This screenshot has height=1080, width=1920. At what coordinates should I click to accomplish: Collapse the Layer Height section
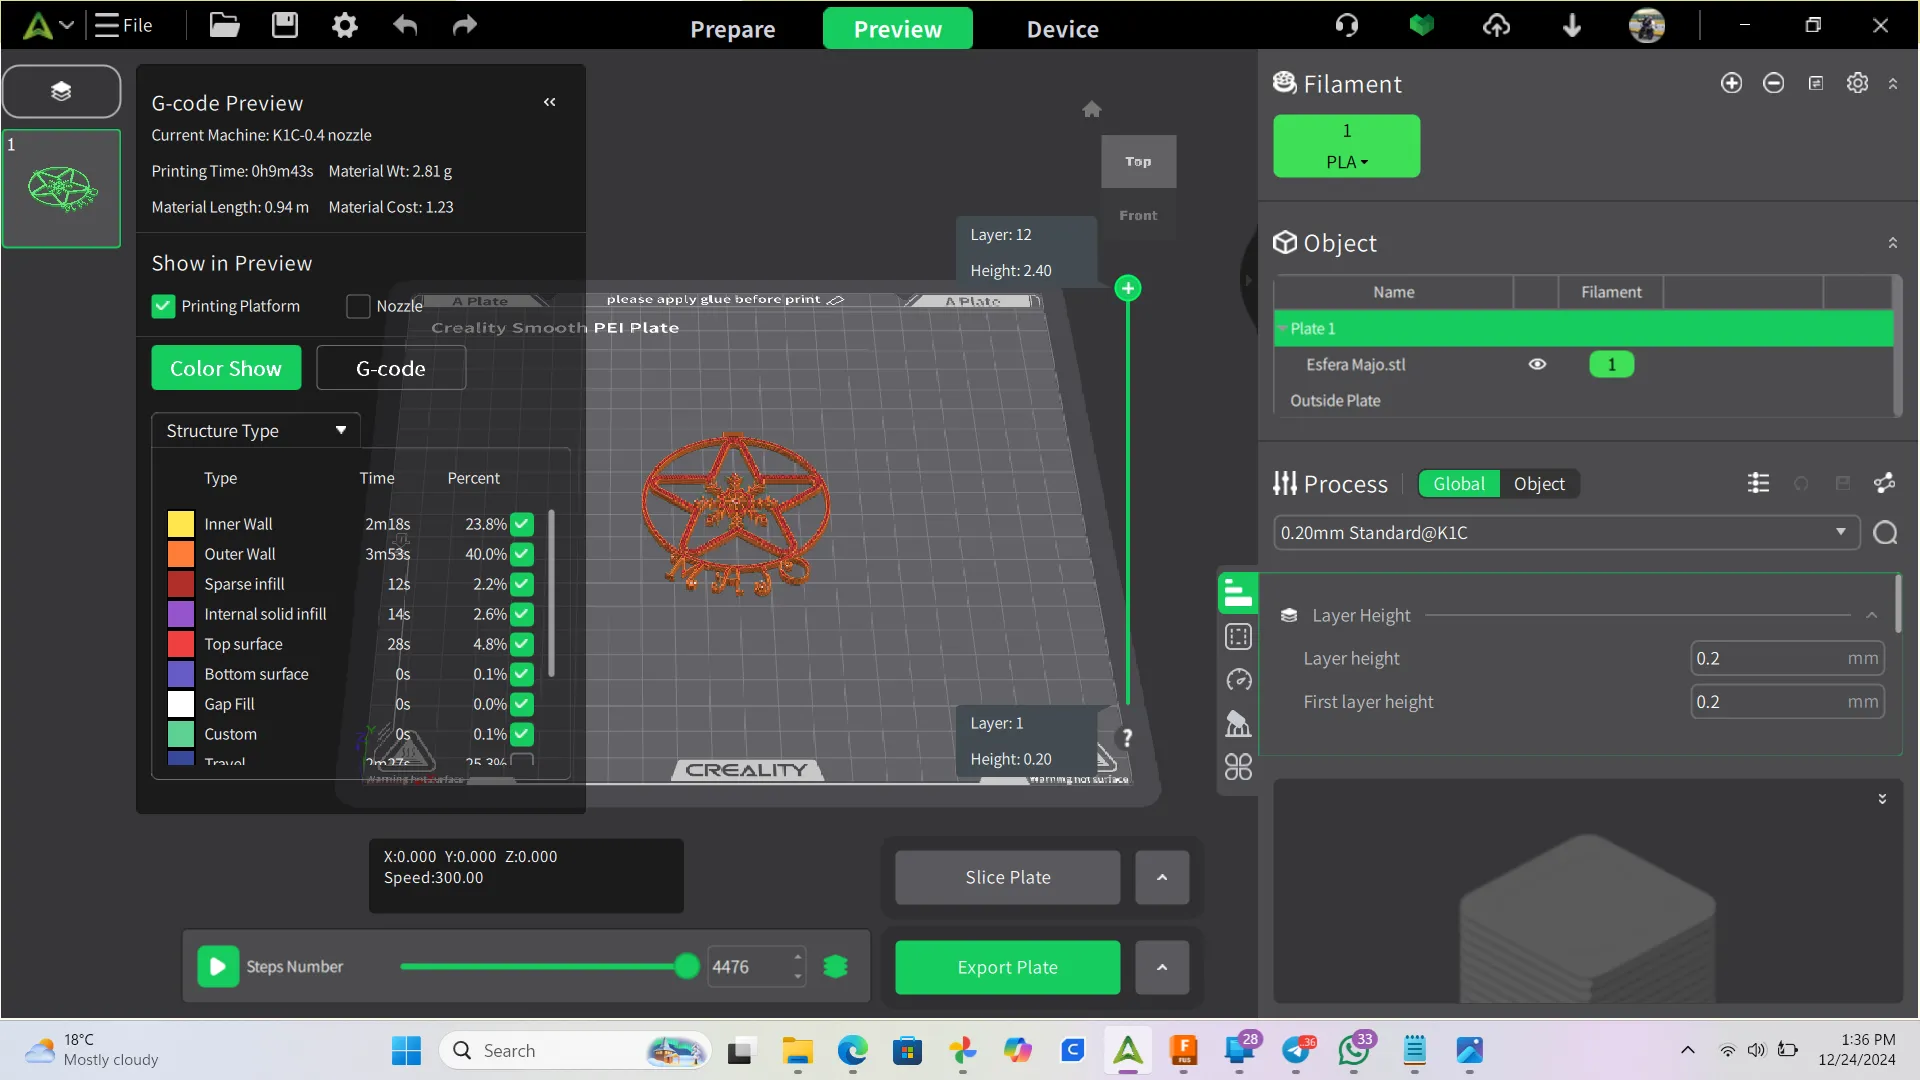[1871, 616]
